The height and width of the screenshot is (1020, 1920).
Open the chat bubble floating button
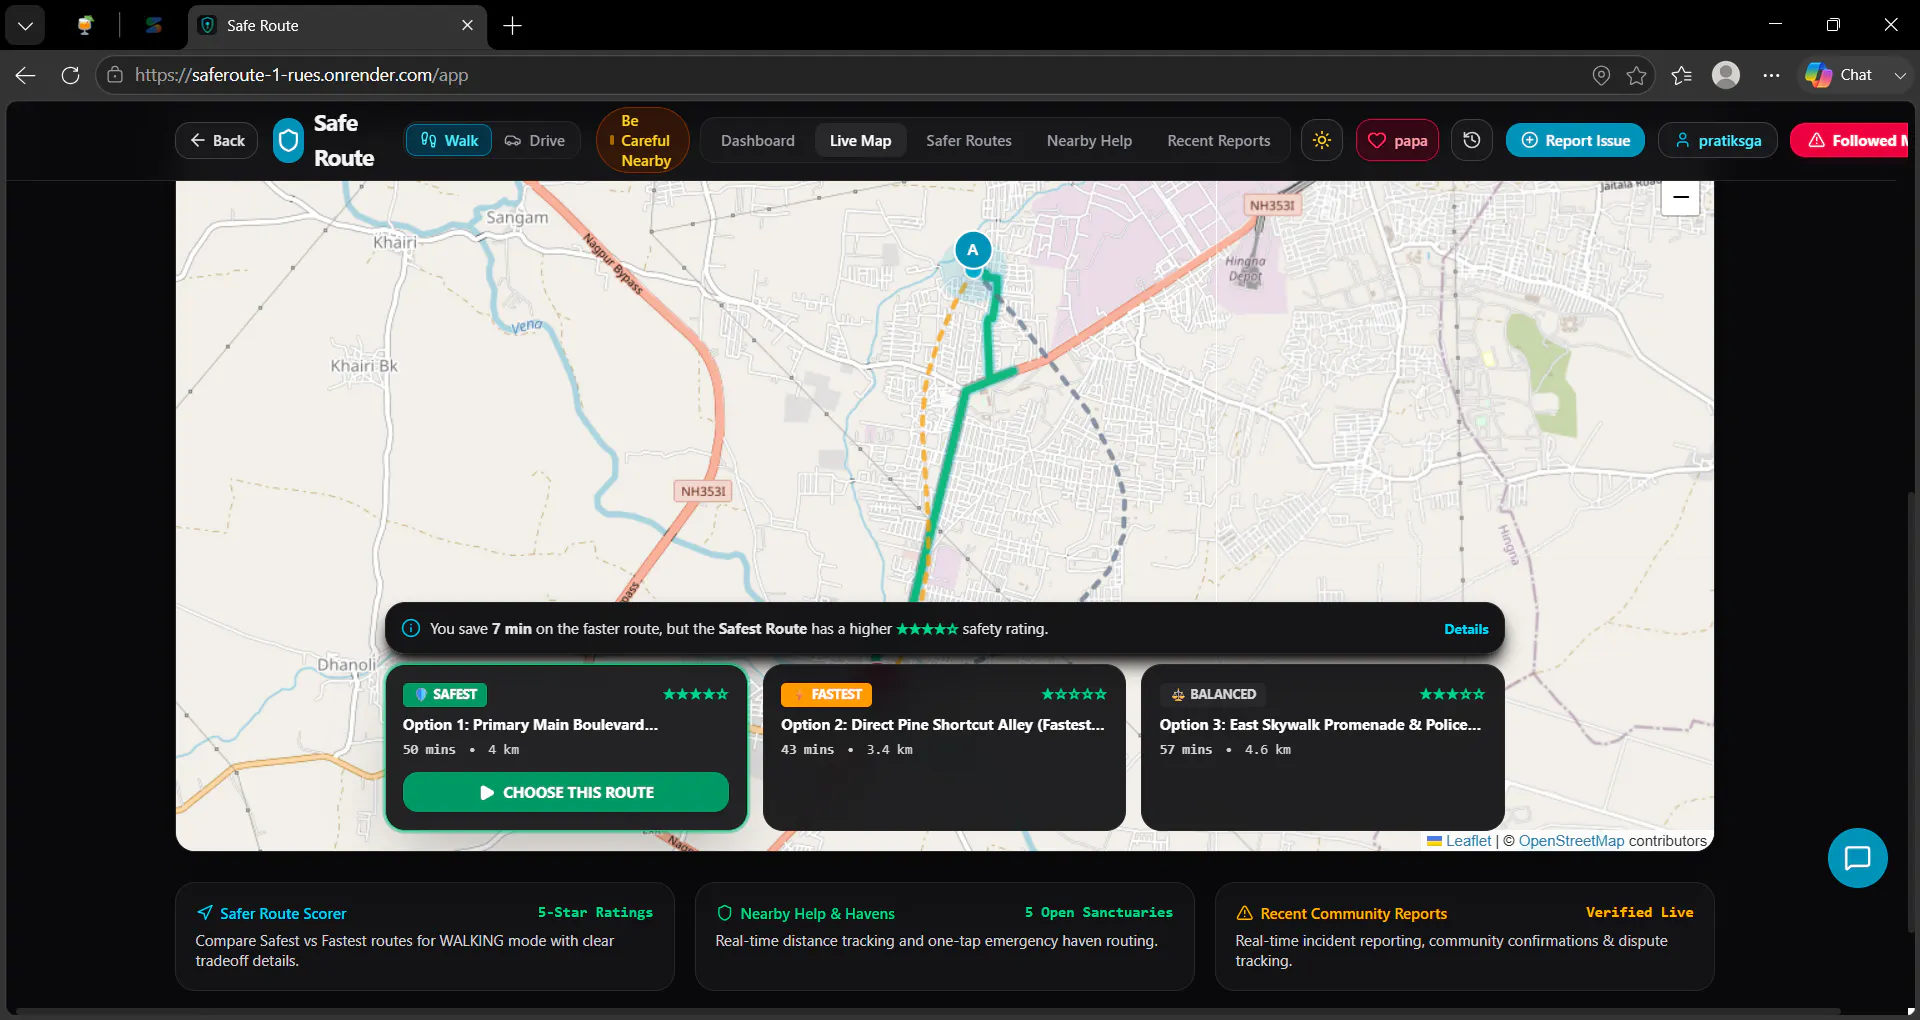pos(1857,858)
